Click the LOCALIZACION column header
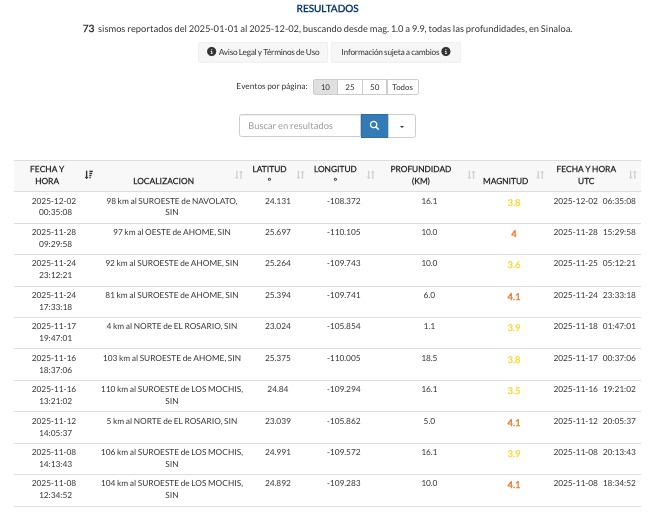Screen dimensions: 671x512 163,181
